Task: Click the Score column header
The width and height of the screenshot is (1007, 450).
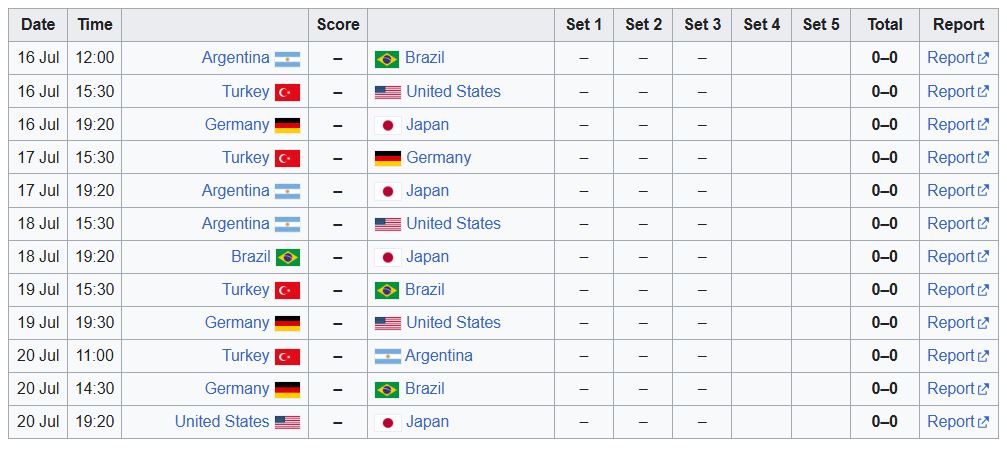Action: coord(338,25)
